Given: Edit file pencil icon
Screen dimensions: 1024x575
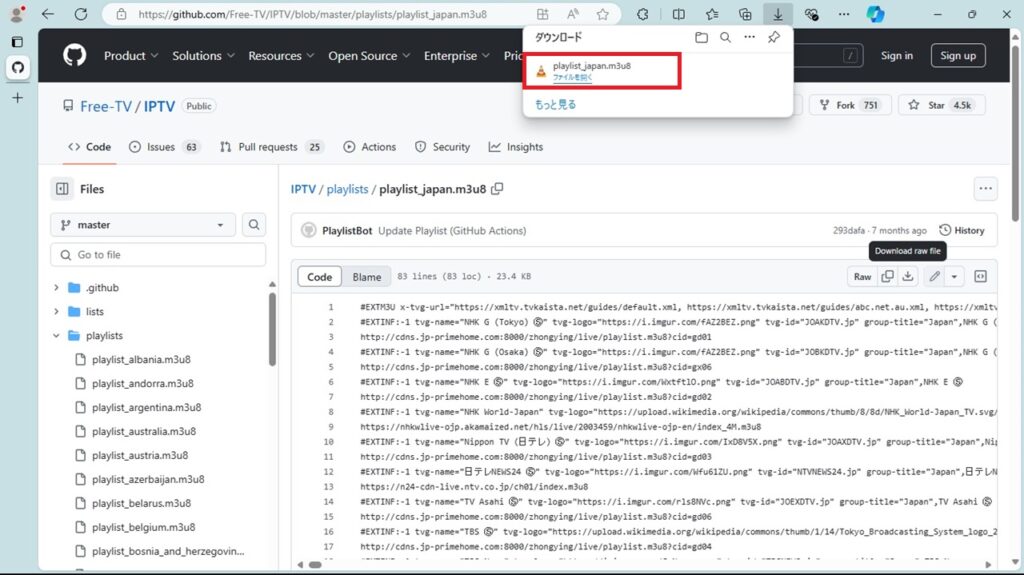Looking at the screenshot, I should [935, 276].
